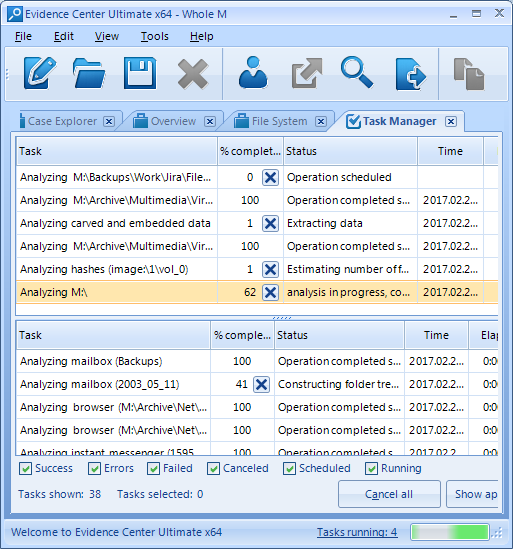Screen dimensions: 513x549
Task: Click the blue user person icon
Action: (x=253, y=72)
